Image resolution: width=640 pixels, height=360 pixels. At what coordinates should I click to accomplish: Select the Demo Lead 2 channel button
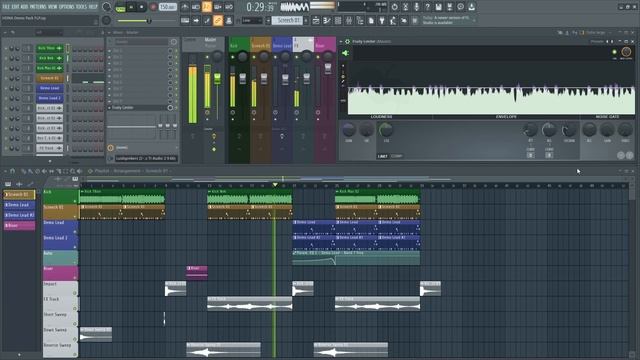50,98
